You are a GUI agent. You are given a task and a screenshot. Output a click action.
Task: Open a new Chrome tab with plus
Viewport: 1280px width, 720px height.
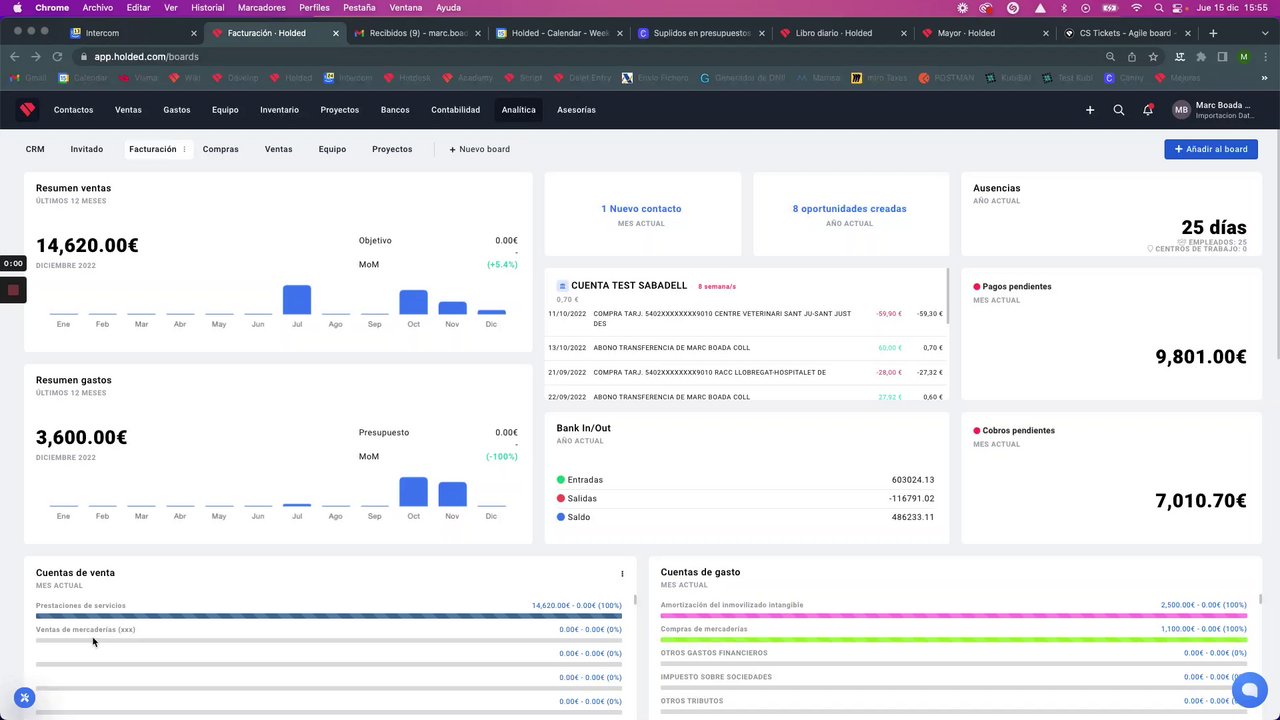pyautogui.click(x=1213, y=33)
